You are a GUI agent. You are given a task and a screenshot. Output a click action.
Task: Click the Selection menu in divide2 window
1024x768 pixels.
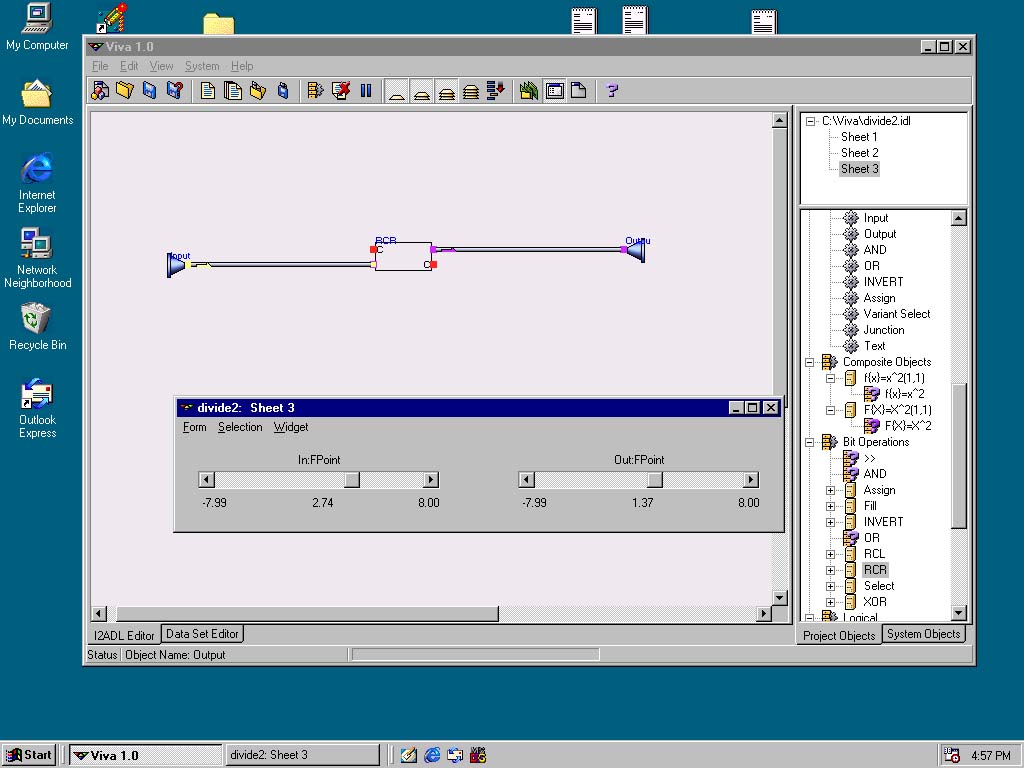240,427
